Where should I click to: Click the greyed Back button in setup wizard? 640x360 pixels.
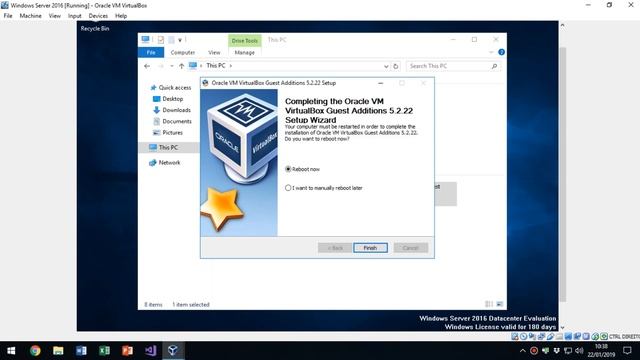(335, 248)
